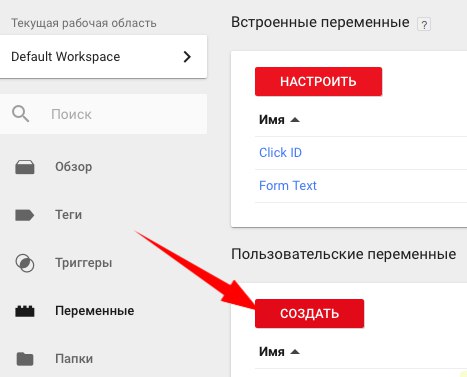
Task: Sort user variables by Имя arrow
Action: point(295,352)
